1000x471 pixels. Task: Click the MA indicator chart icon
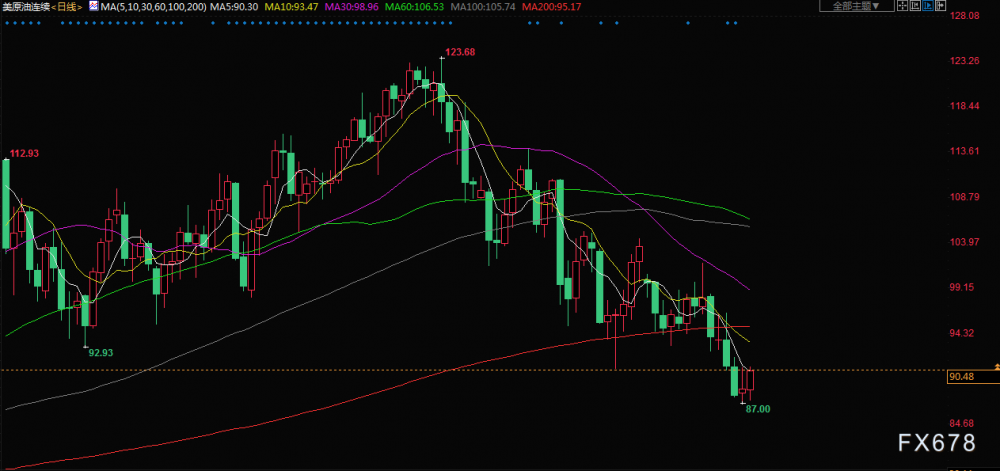(x=93, y=6)
